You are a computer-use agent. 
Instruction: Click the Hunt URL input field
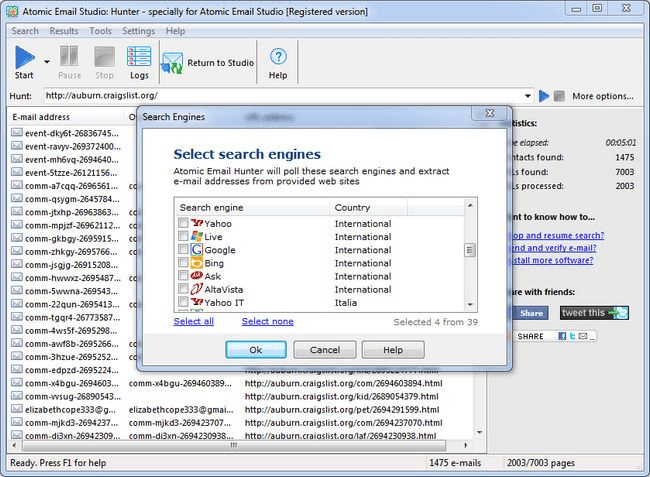coord(283,96)
